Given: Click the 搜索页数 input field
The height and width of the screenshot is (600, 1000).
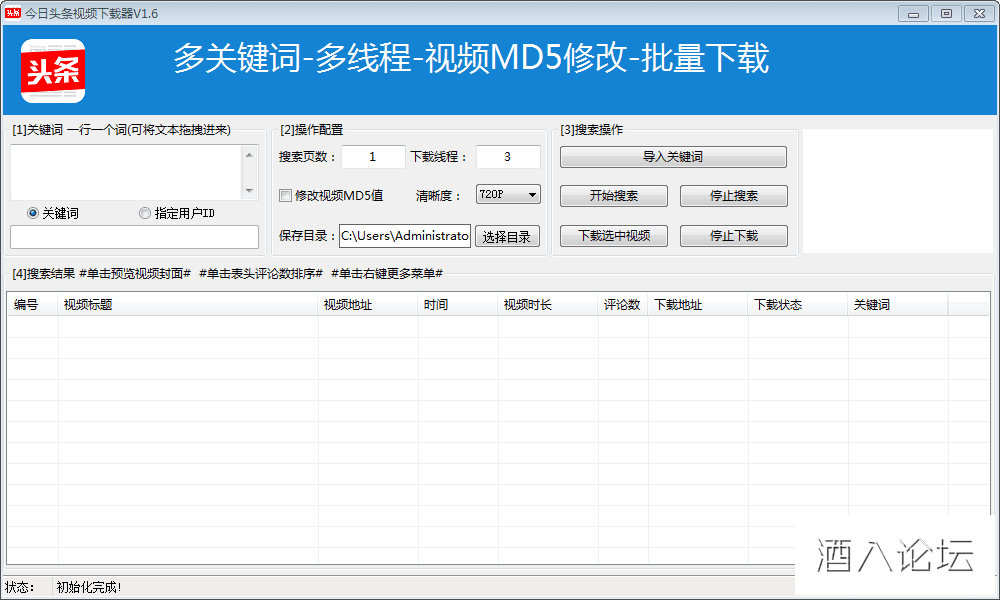Looking at the screenshot, I should pyautogui.click(x=372, y=157).
